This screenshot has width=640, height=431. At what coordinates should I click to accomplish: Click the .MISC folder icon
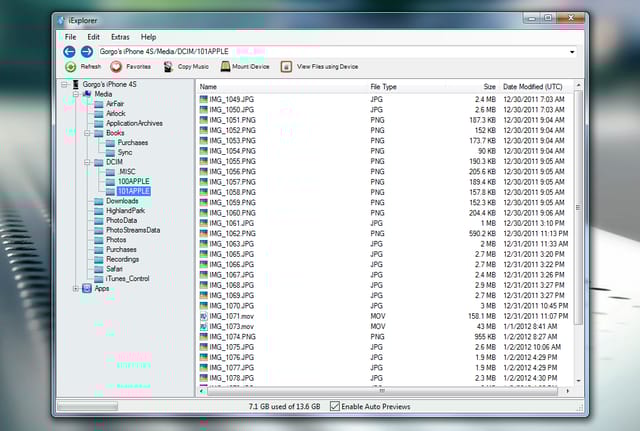[x=110, y=172]
